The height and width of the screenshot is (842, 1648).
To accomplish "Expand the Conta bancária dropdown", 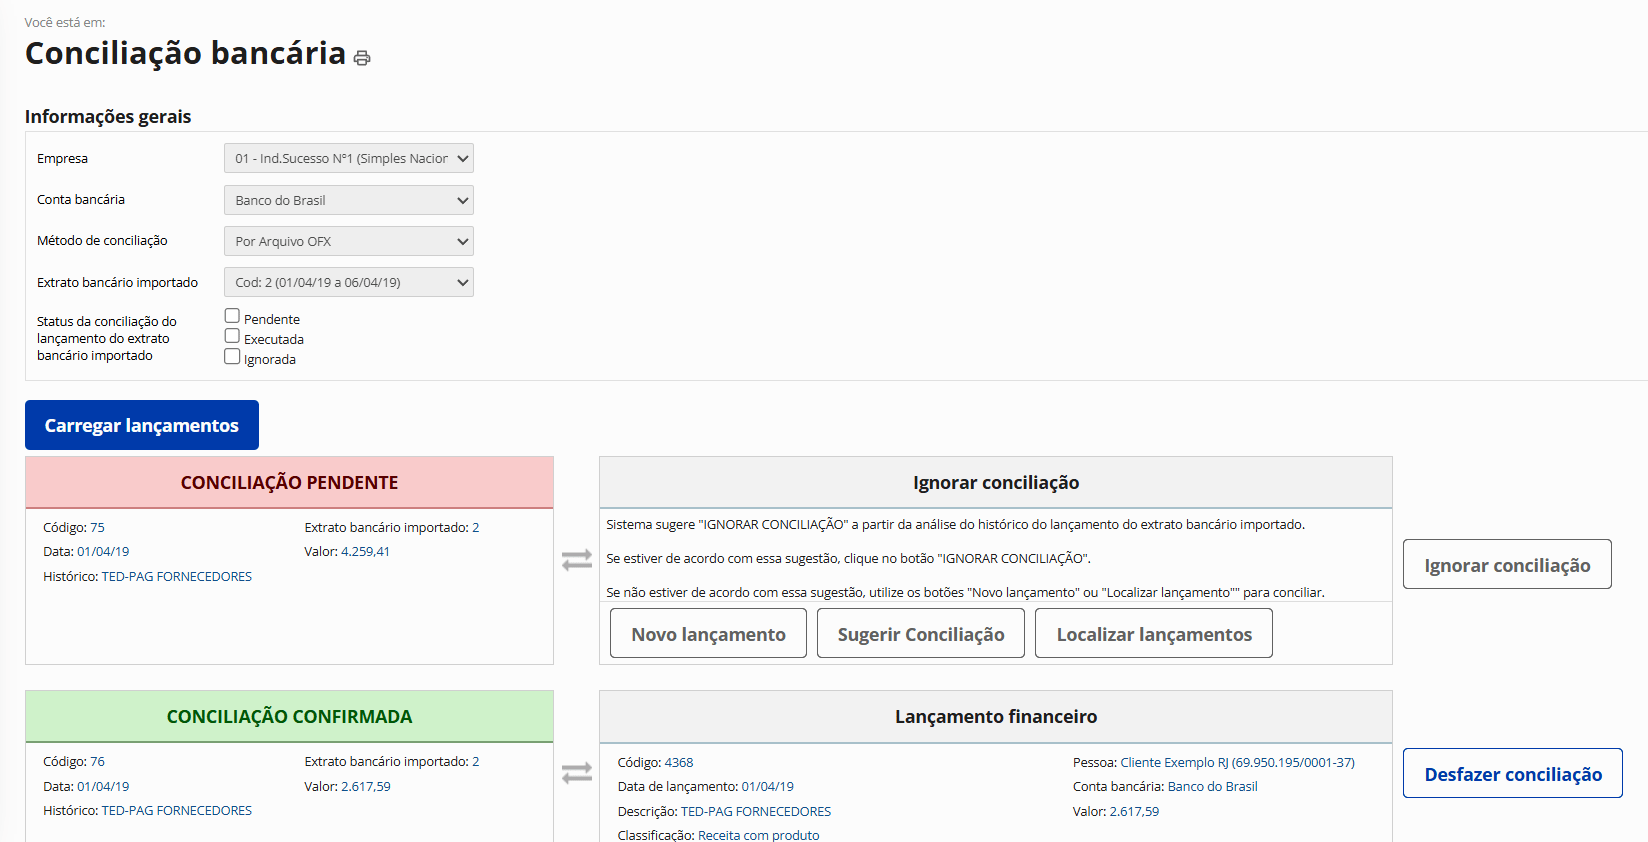I will 348,200.
